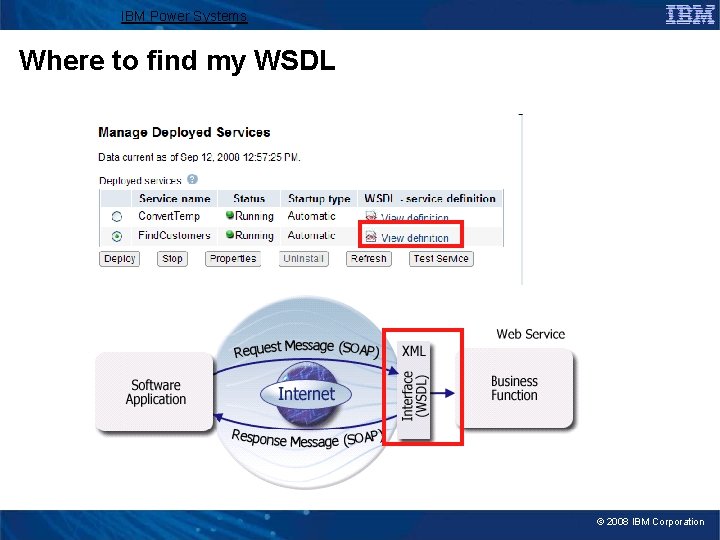Click the Where to find my WSDL title
This screenshot has height=540, width=720.
tap(177, 61)
